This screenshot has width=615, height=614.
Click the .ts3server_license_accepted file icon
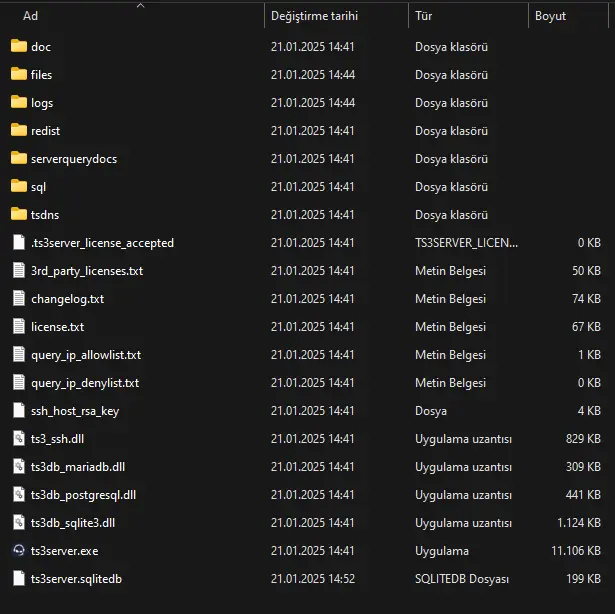point(19,242)
